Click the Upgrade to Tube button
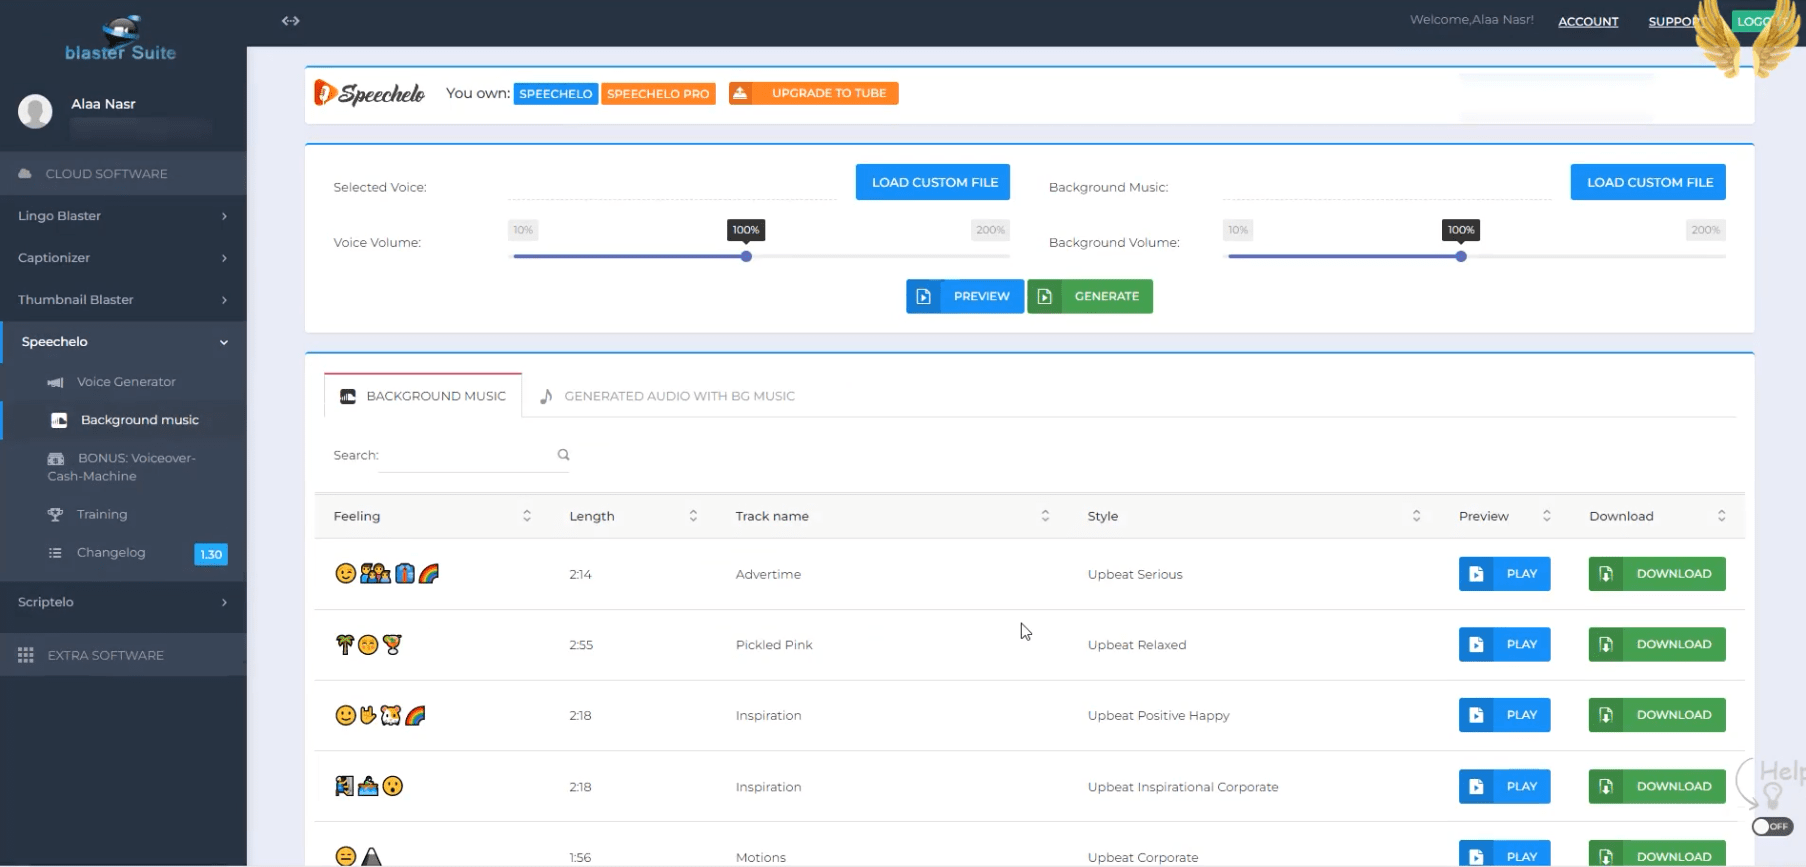This screenshot has width=1806, height=867. pyautogui.click(x=814, y=93)
